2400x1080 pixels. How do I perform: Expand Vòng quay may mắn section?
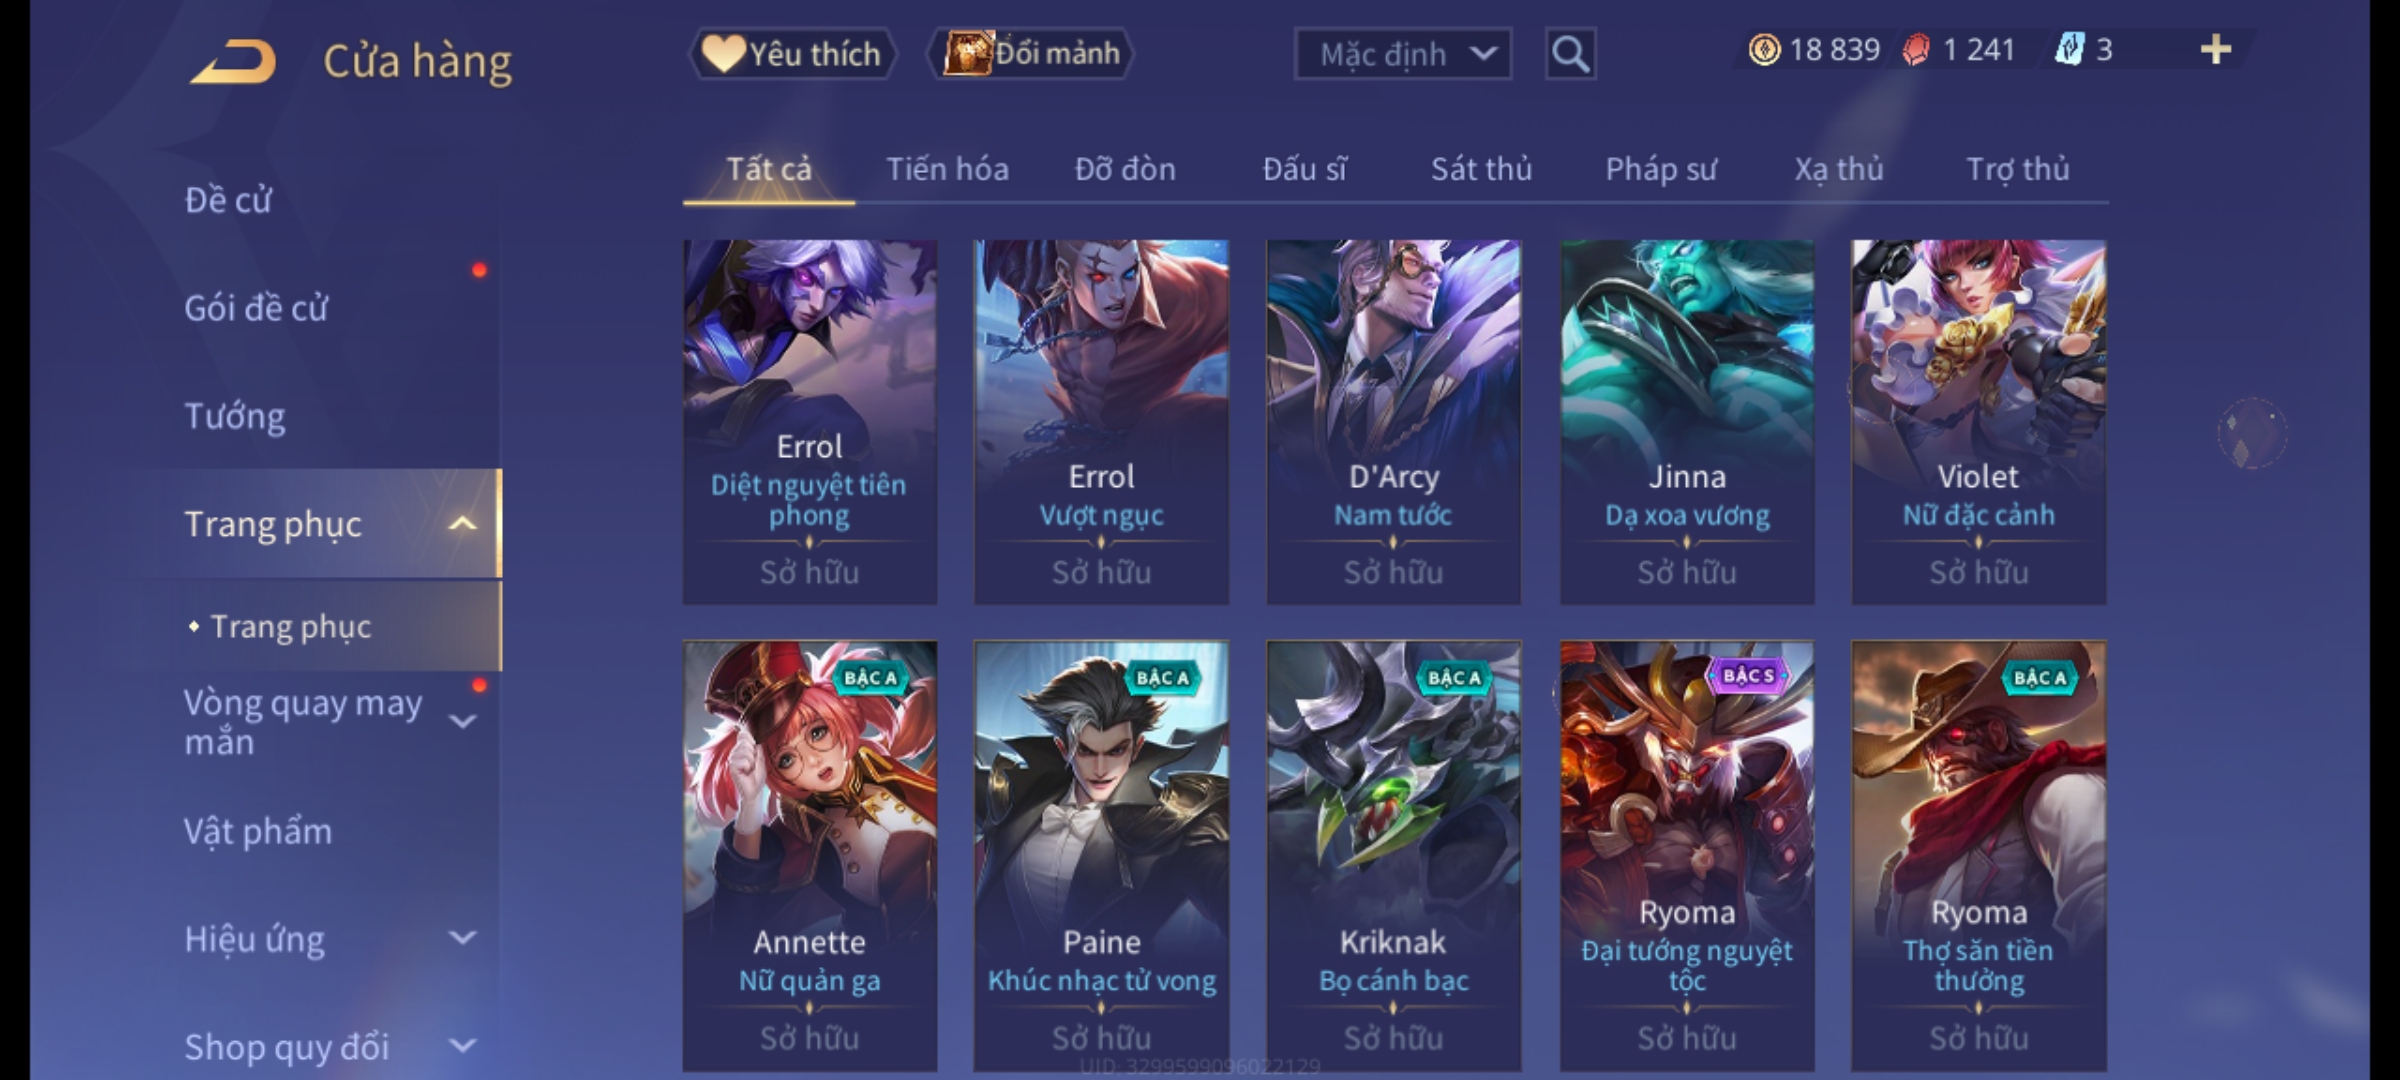click(x=462, y=721)
